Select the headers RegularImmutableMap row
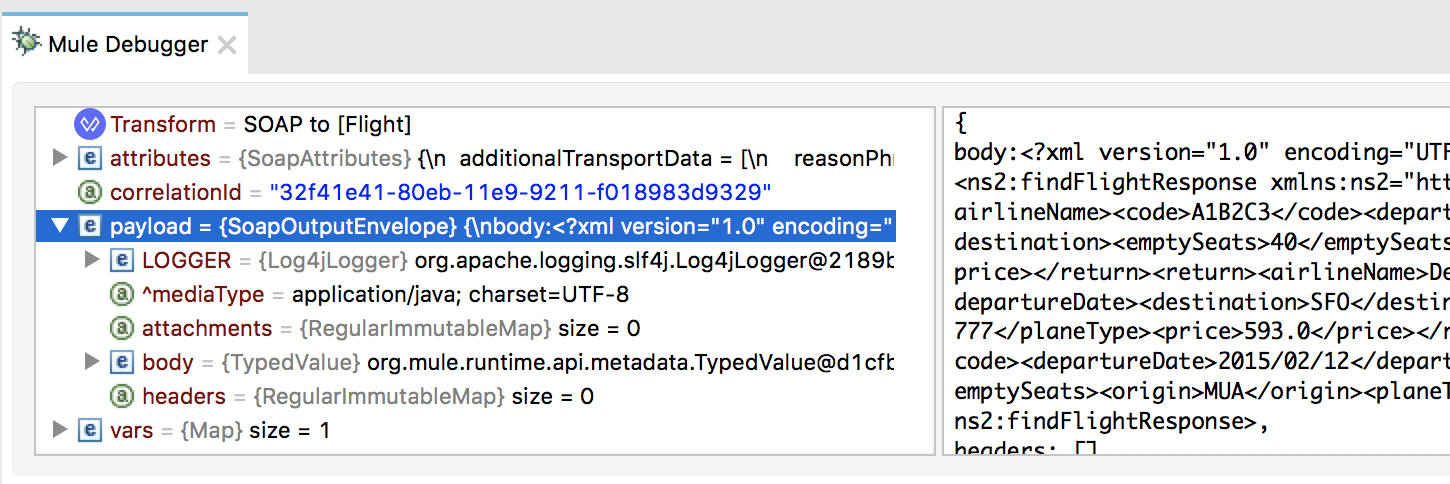Screen dimensions: 1450x484 466,396
